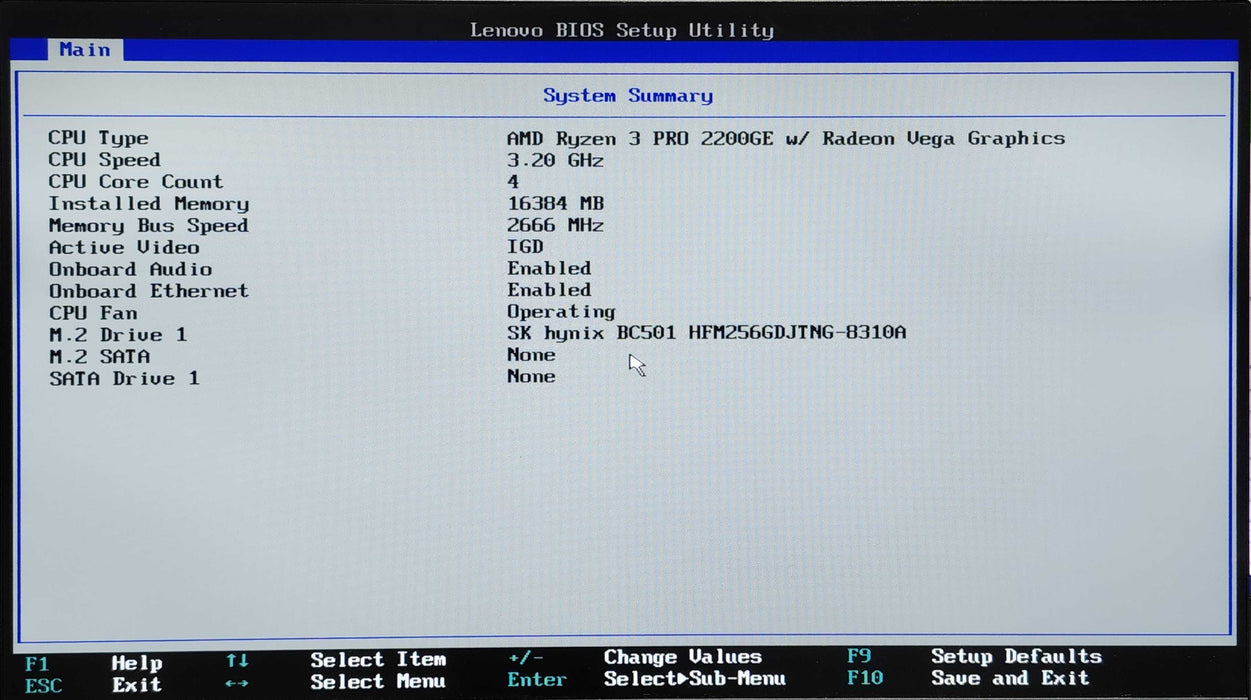Click None value for SATA Drive 1
This screenshot has width=1251, height=700.
(531, 377)
